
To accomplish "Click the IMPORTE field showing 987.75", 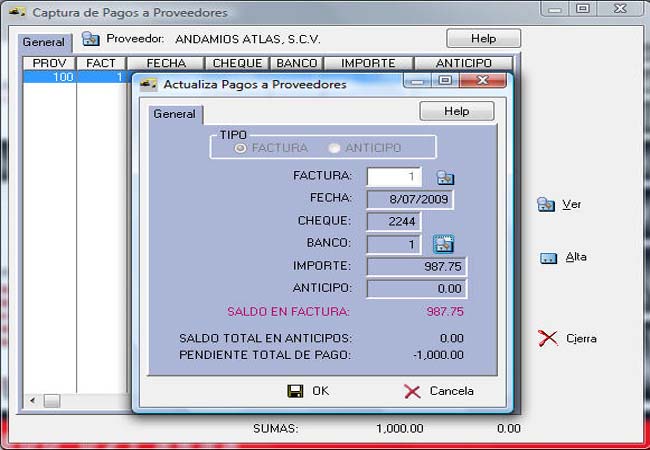I will [x=417, y=266].
